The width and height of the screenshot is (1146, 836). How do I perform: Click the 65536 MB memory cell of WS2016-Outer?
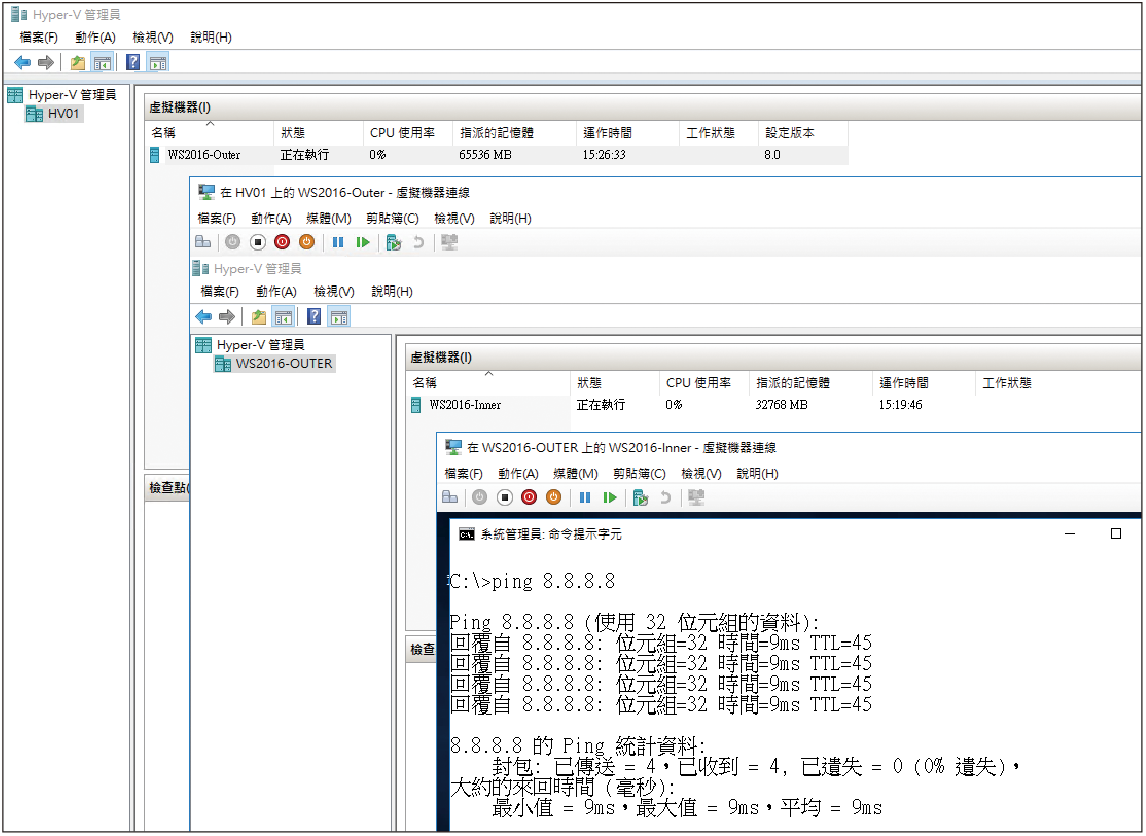coord(485,155)
